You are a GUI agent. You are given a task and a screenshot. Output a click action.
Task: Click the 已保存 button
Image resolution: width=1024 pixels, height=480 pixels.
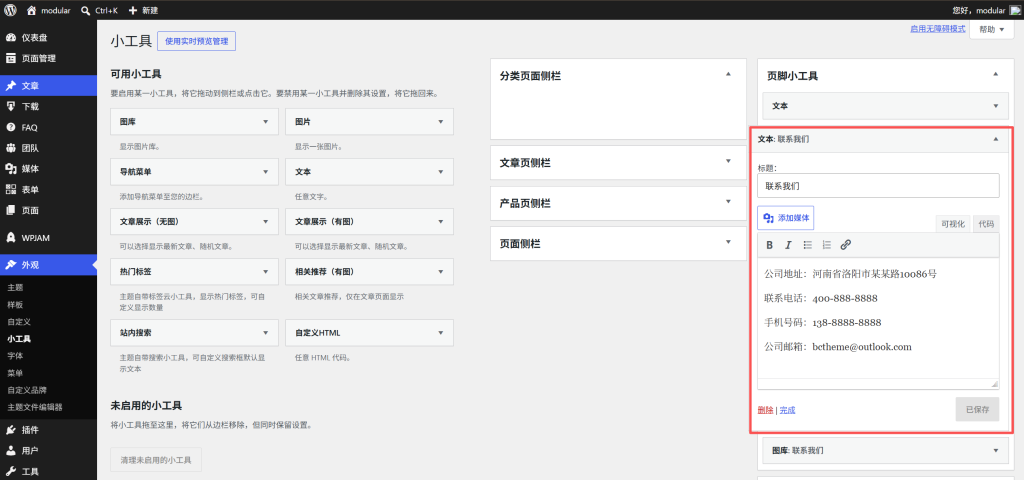click(x=977, y=409)
